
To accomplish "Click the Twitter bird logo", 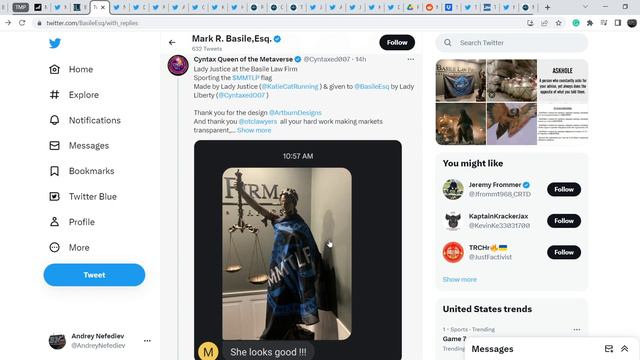I will pos(55,43).
